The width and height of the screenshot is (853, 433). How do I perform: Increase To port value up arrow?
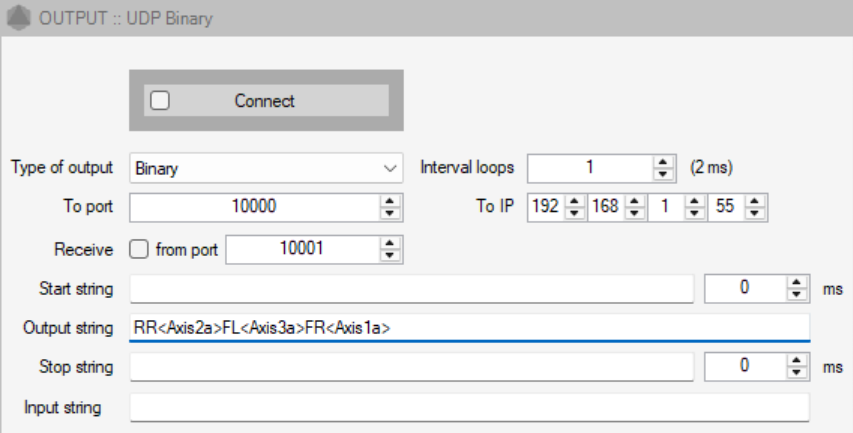390,201
